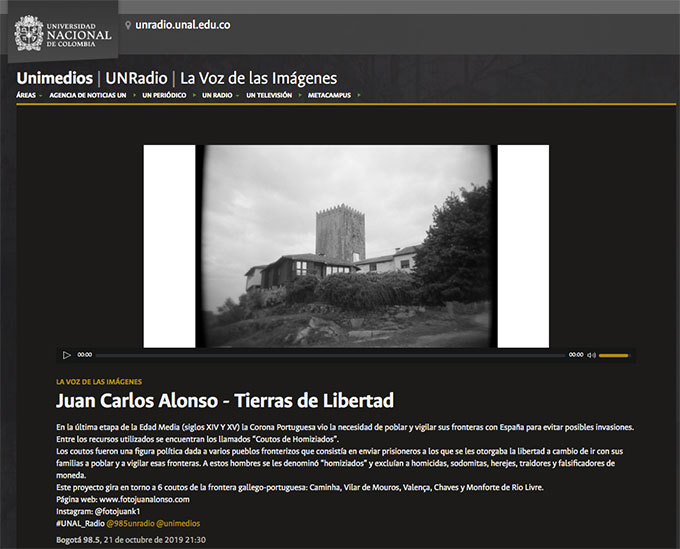Click the total duration 00:00 near volume
680x549 pixels.
point(576,355)
